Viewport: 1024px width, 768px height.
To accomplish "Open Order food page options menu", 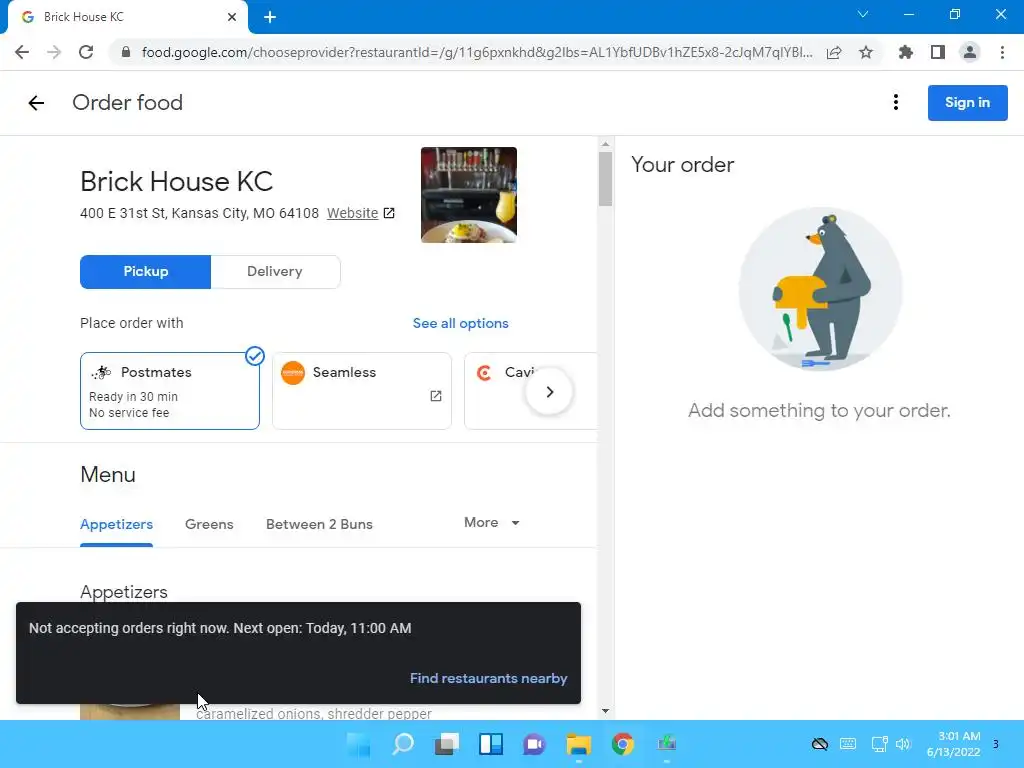I will tap(896, 103).
